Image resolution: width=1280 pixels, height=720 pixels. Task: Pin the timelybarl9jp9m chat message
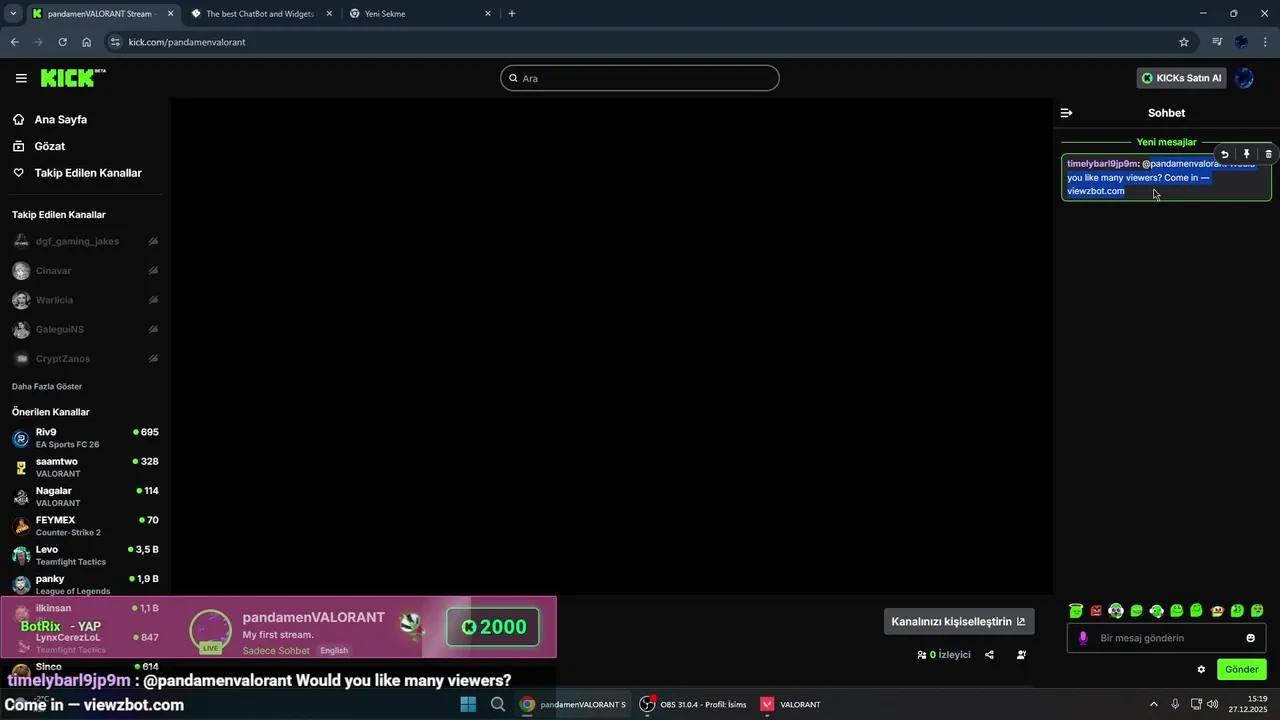coord(1246,154)
